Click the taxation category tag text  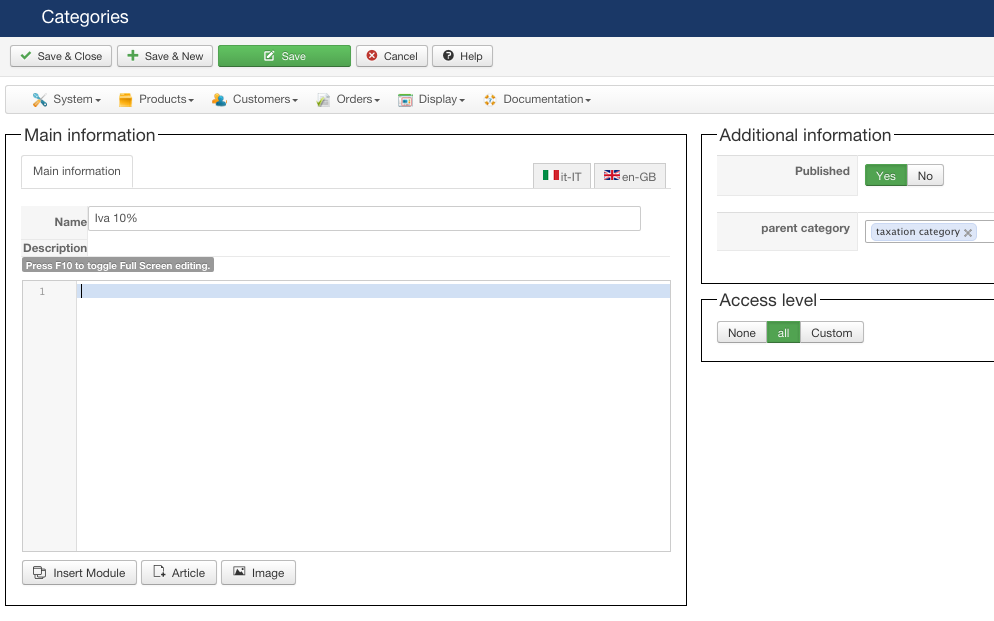(917, 232)
